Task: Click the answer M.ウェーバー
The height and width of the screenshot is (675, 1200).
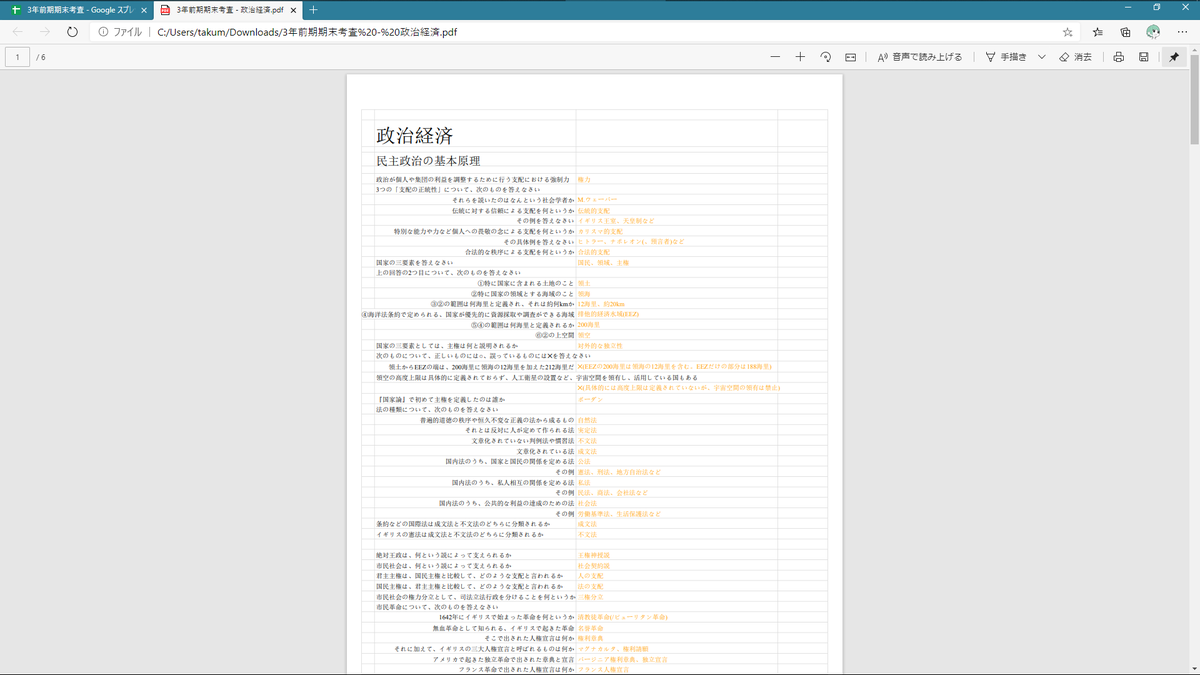Action: [x=598, y=200]
